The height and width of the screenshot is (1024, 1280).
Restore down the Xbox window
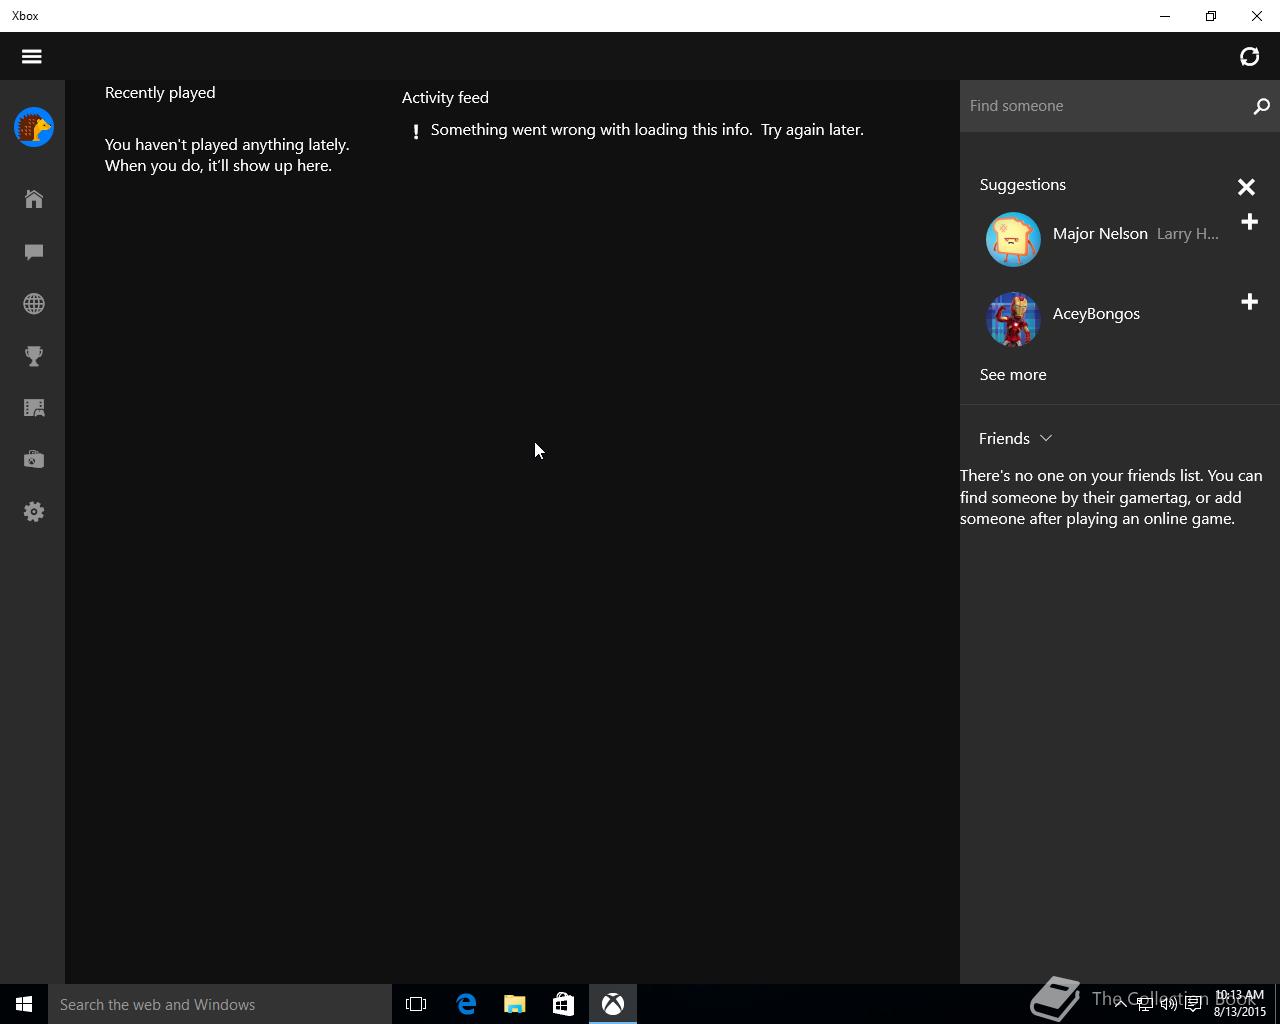click(x=1211, y=16)
